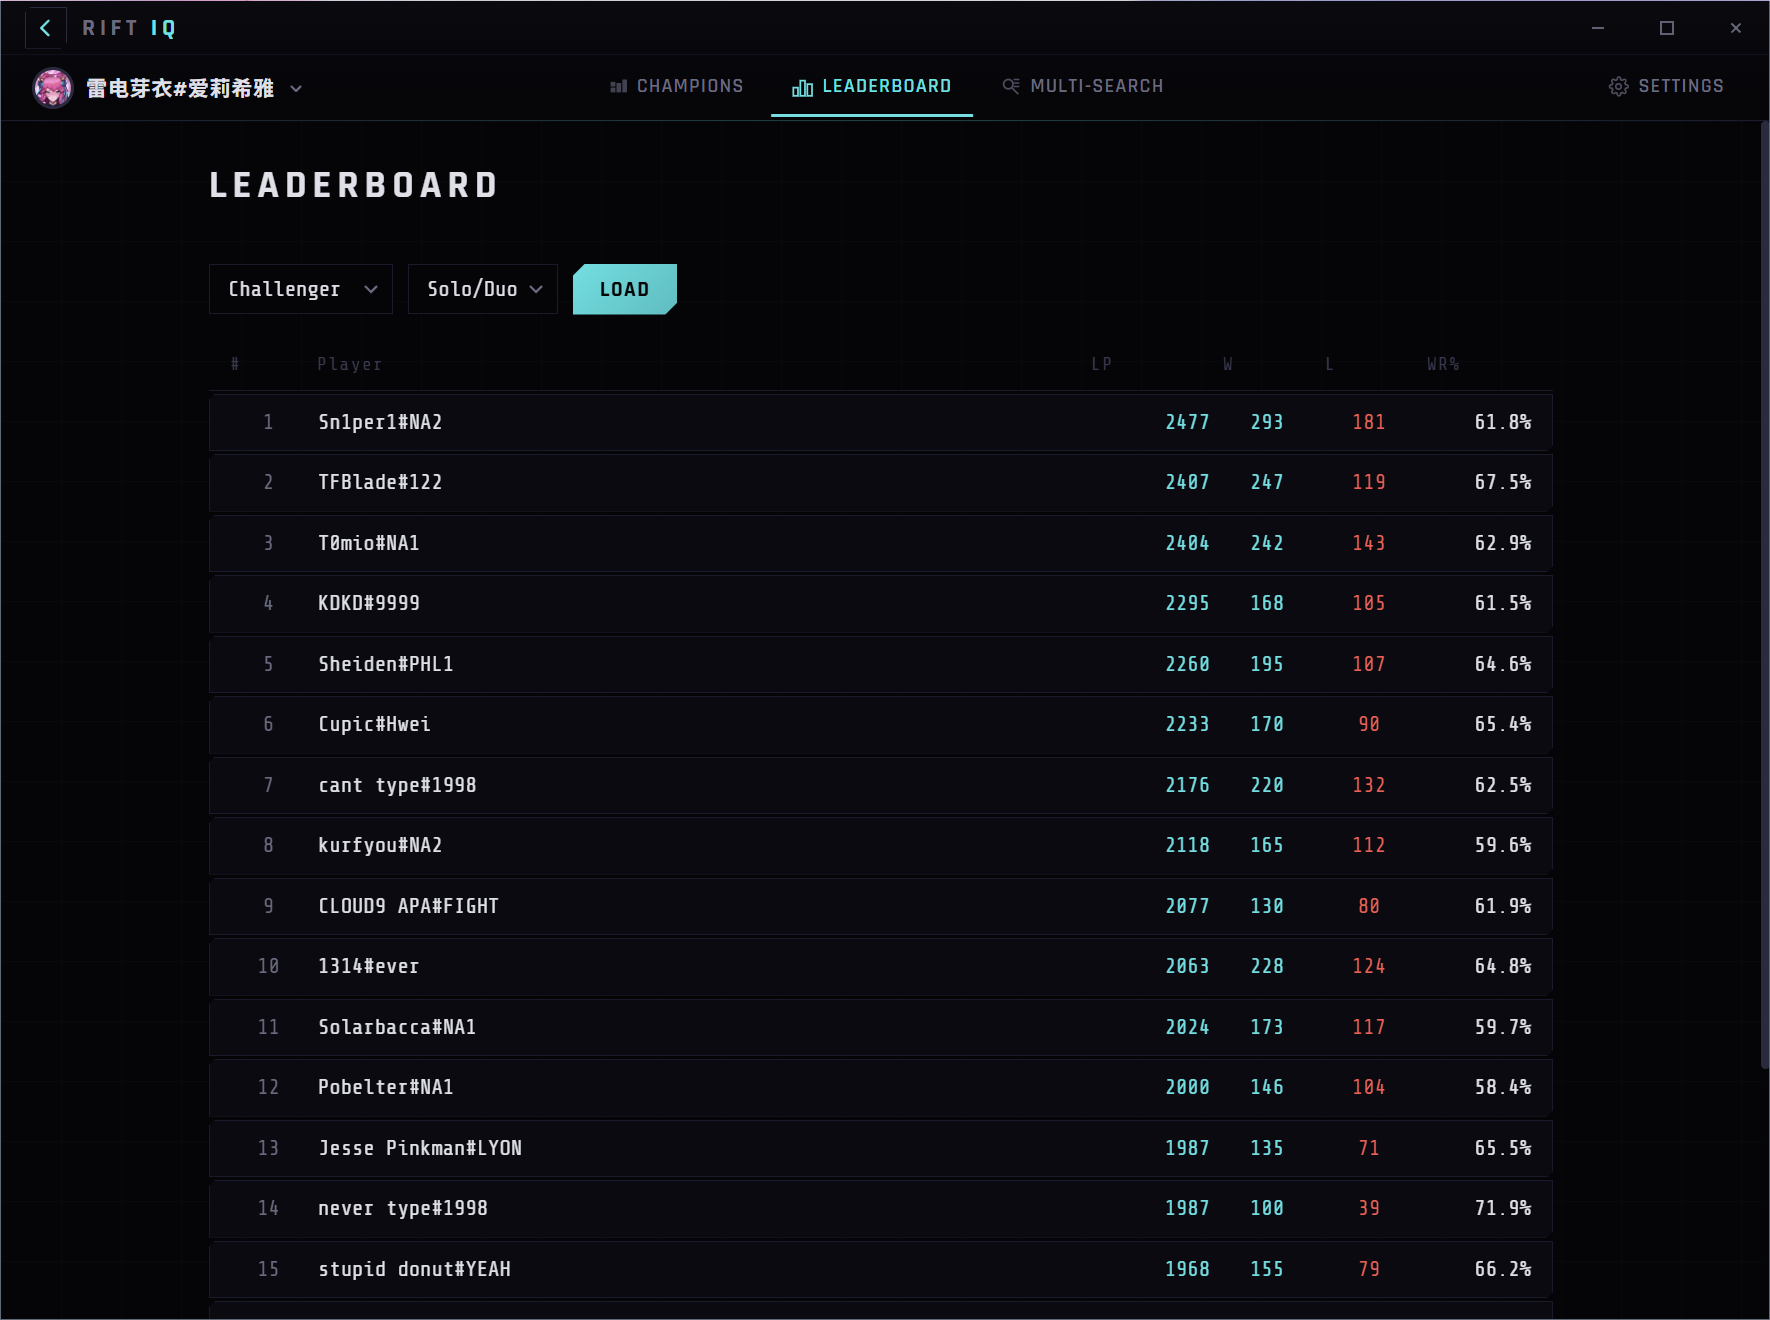Open the Solo/Duo queue dropdown
The image size is (1770, 1320).
pyautogui.click(x=483, y=289)
